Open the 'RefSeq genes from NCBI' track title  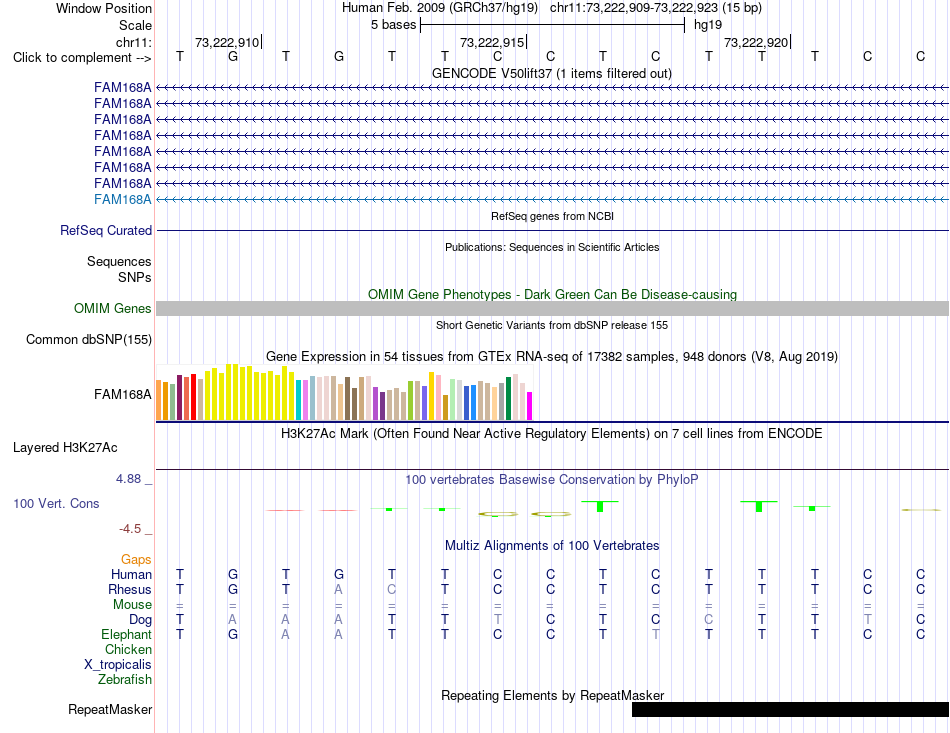[552, 216]
